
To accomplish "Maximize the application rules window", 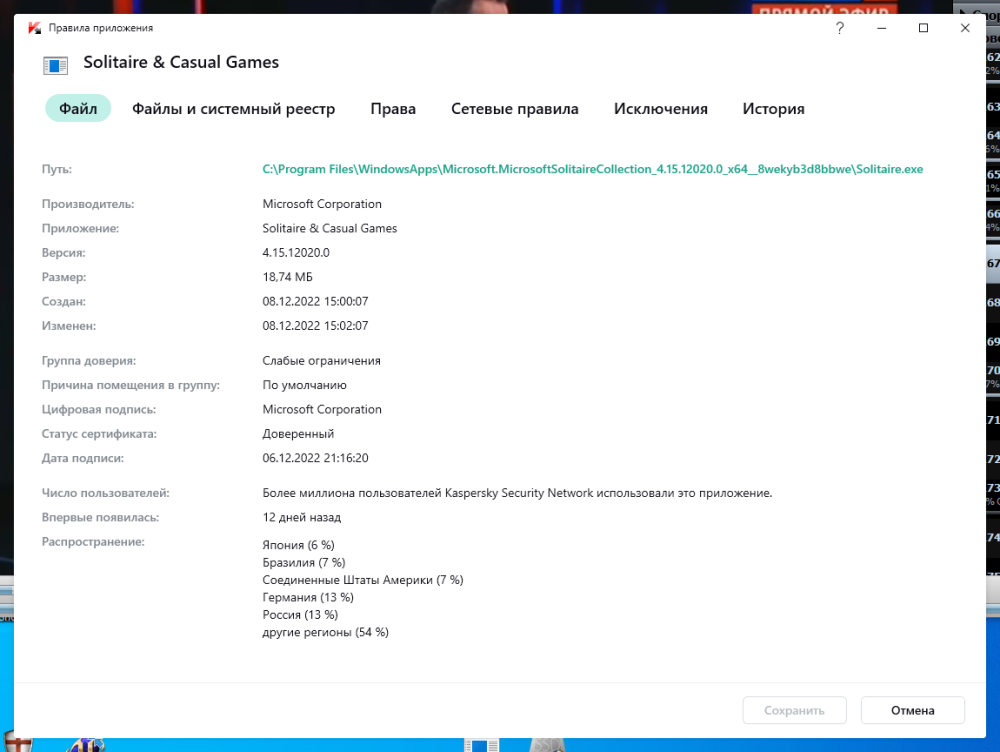I will click(923, 28).
